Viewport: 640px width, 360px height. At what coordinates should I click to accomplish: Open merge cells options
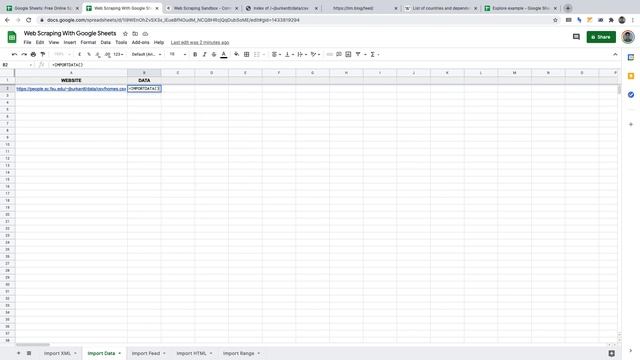[x=259, y=54]
